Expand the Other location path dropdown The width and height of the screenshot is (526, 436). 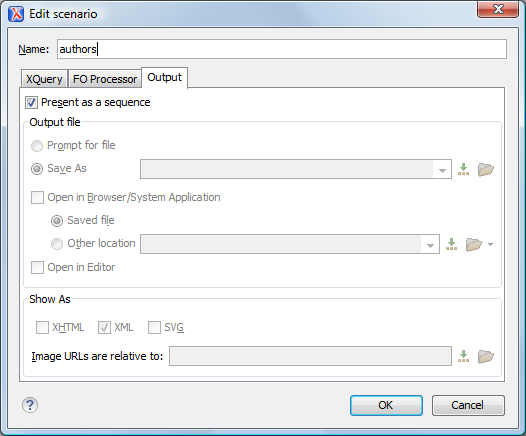[430, 244]
